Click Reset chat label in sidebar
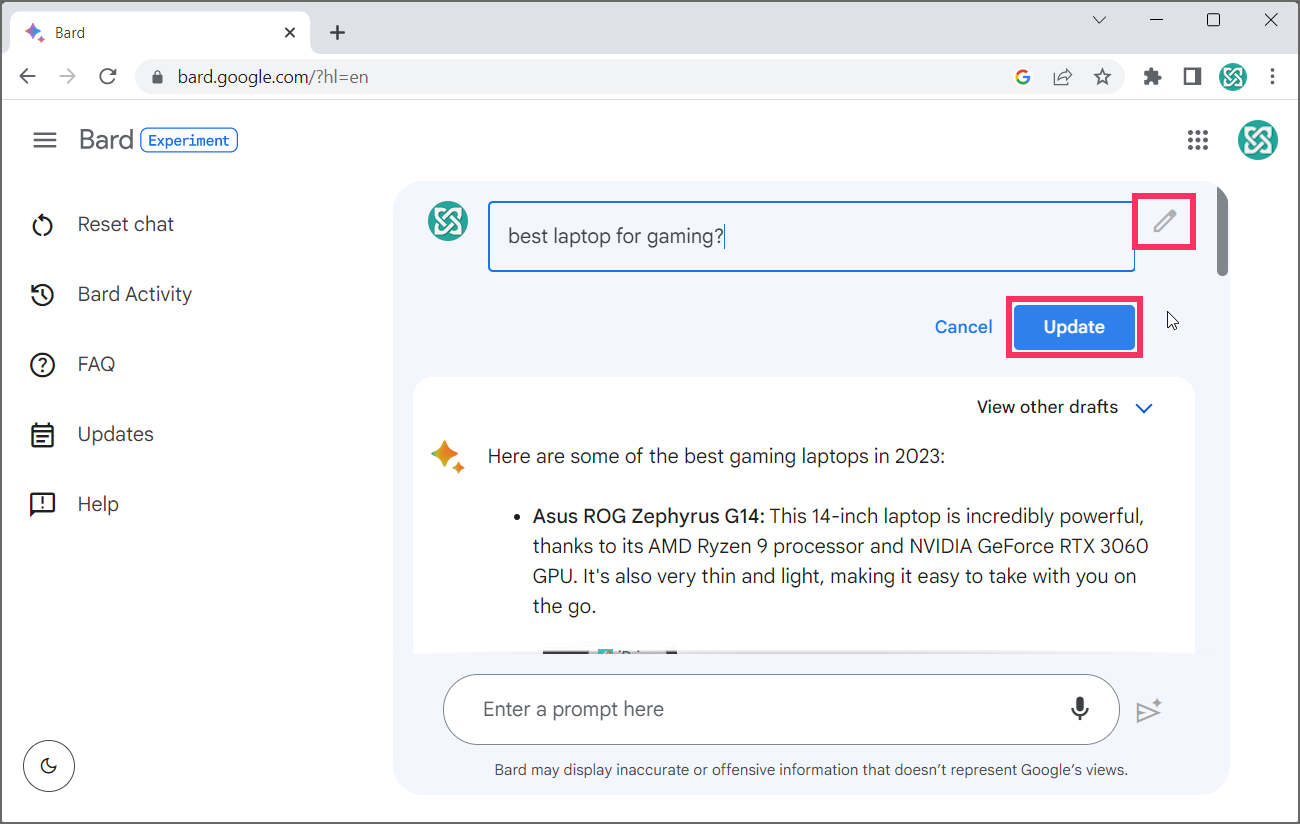Image resolution: width=1300 pixels, height=824 pixels. (126, 224)
